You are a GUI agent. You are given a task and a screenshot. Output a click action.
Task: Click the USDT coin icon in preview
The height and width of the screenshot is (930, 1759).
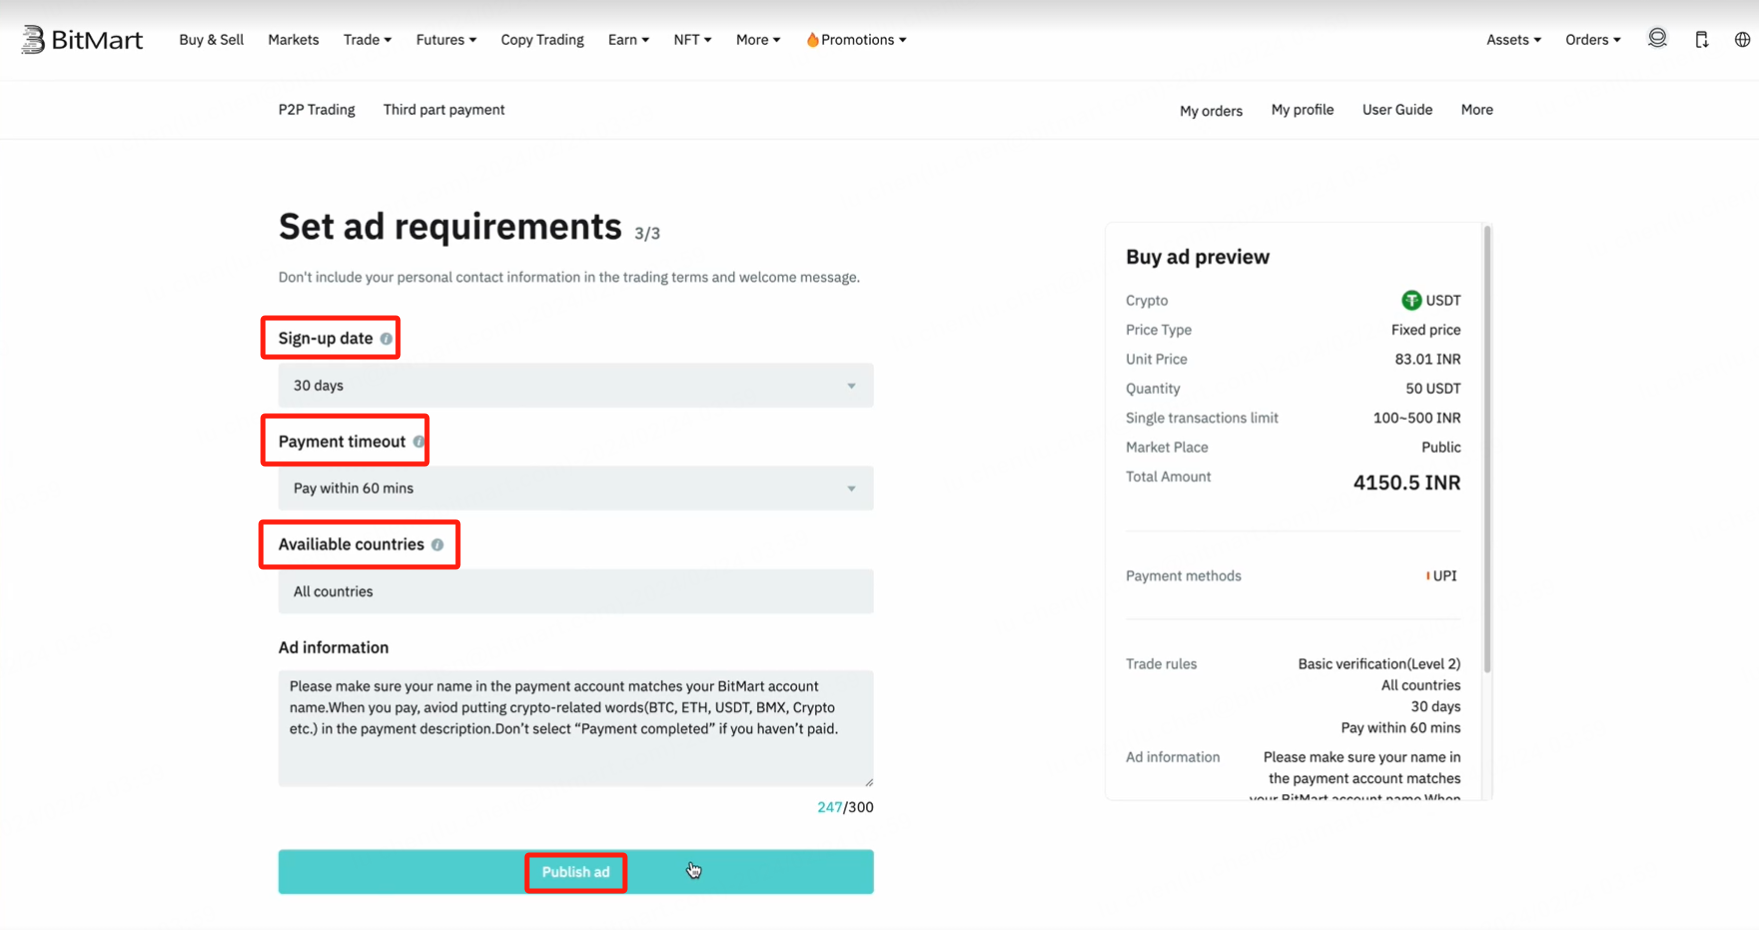[x=1411, y=300]
